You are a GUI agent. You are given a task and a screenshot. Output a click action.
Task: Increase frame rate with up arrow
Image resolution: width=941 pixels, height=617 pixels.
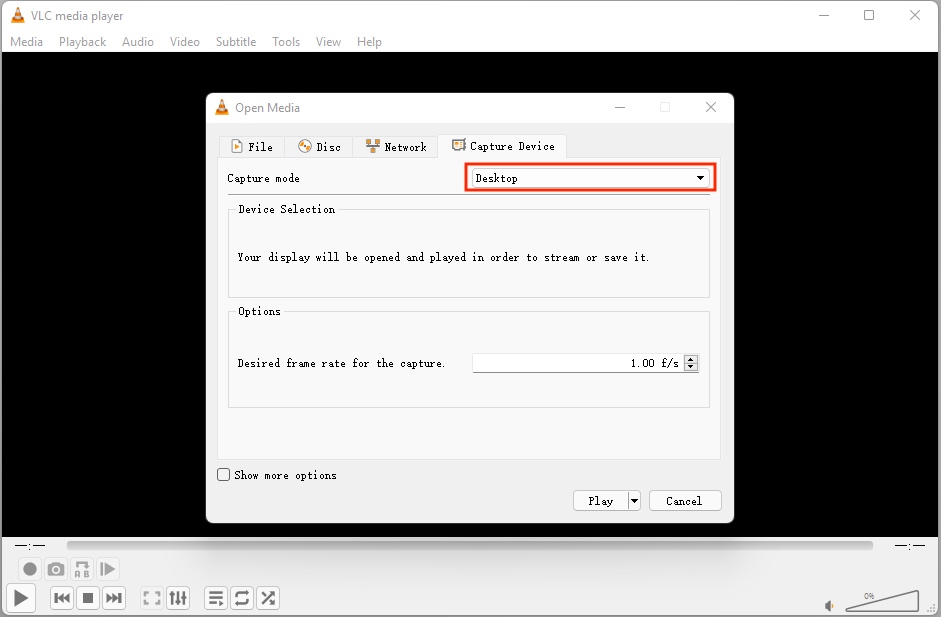coord(691,359)
